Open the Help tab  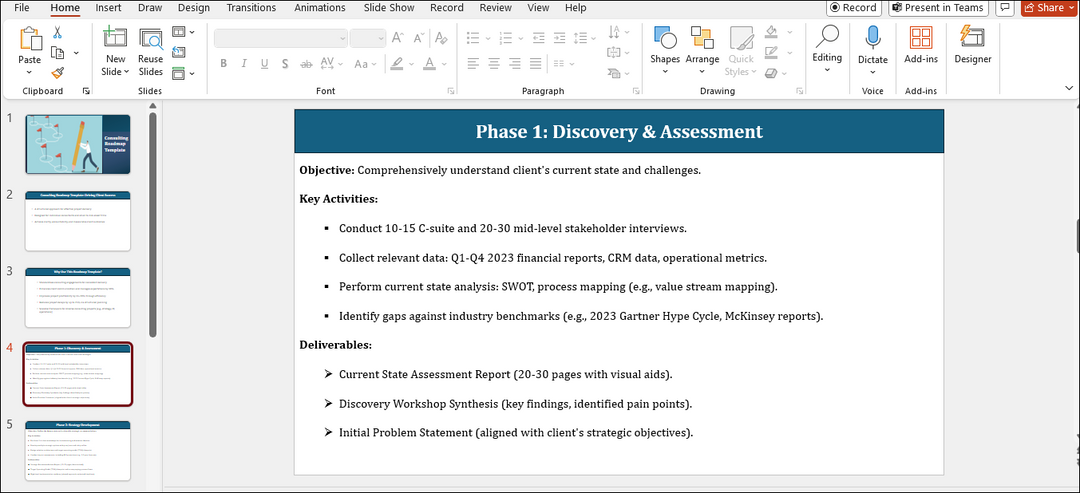pos(575,8)
